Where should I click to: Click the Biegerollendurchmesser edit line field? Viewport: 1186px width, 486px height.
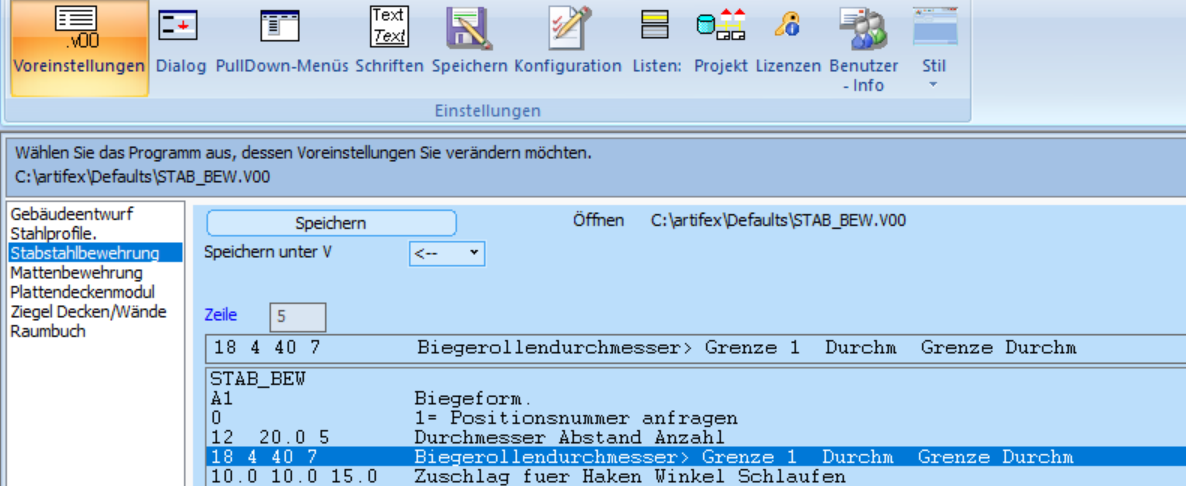pos(692,349)
